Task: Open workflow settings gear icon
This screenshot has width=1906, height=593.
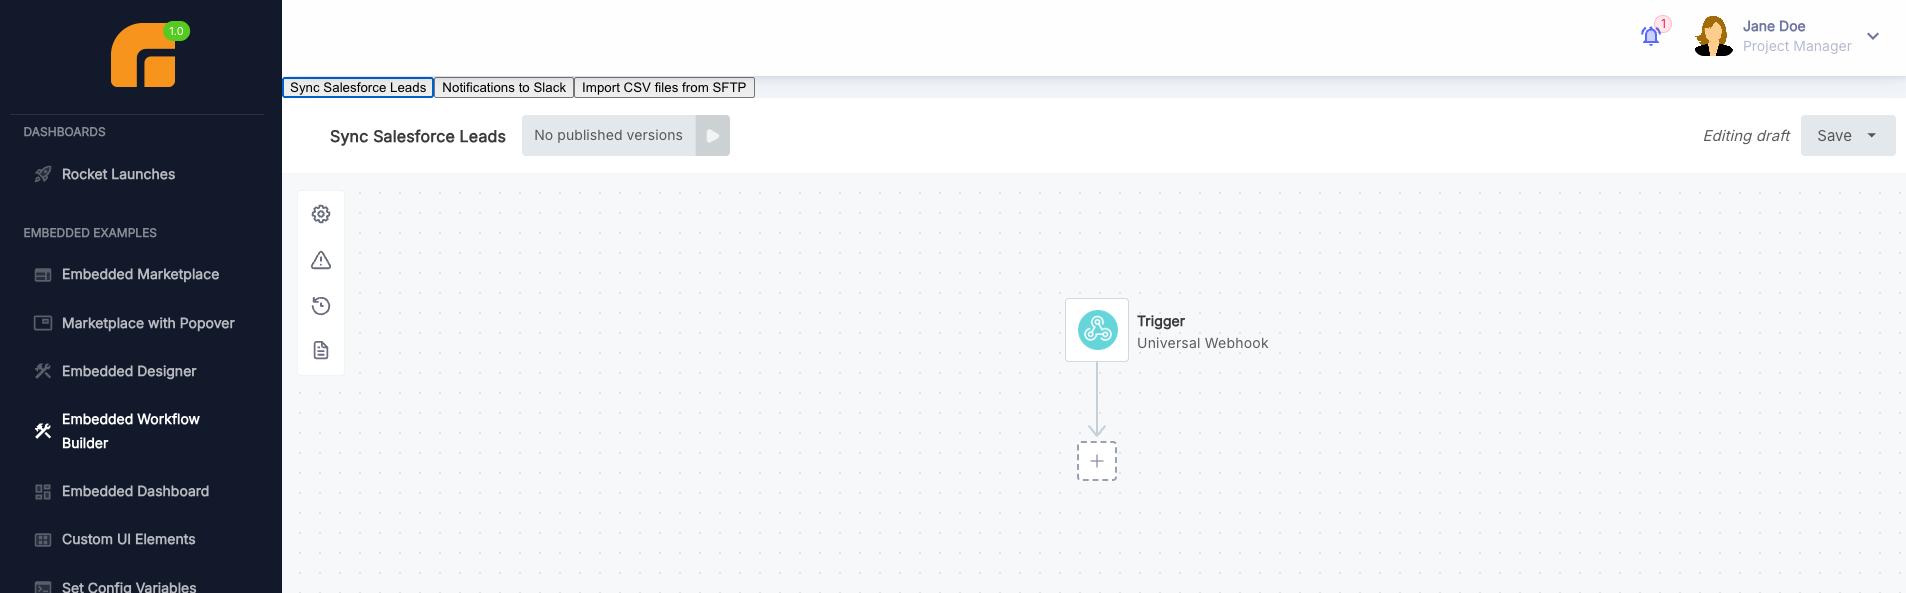Action: coord(321,214)
